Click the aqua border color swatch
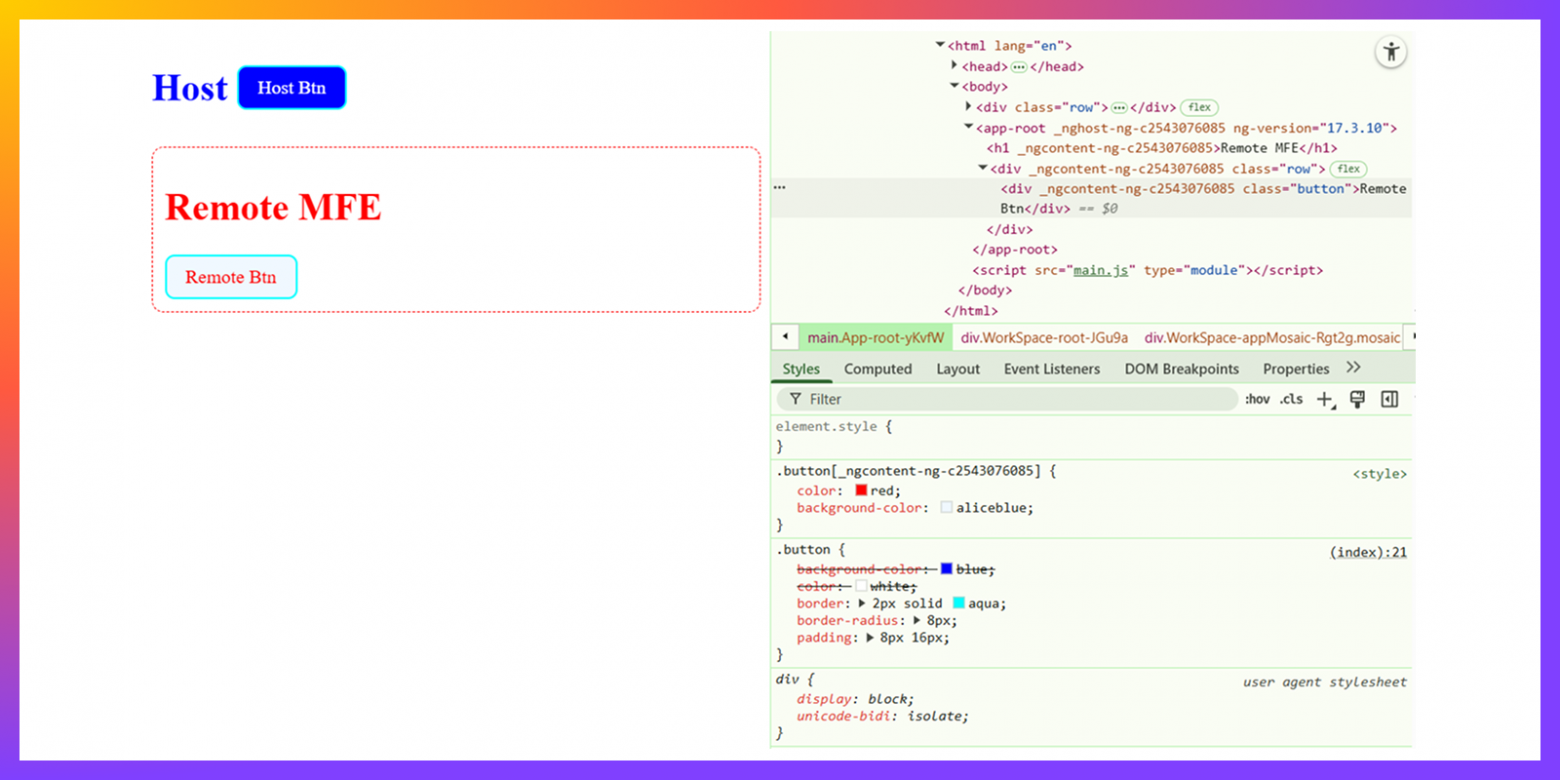 tap(958, 603)
